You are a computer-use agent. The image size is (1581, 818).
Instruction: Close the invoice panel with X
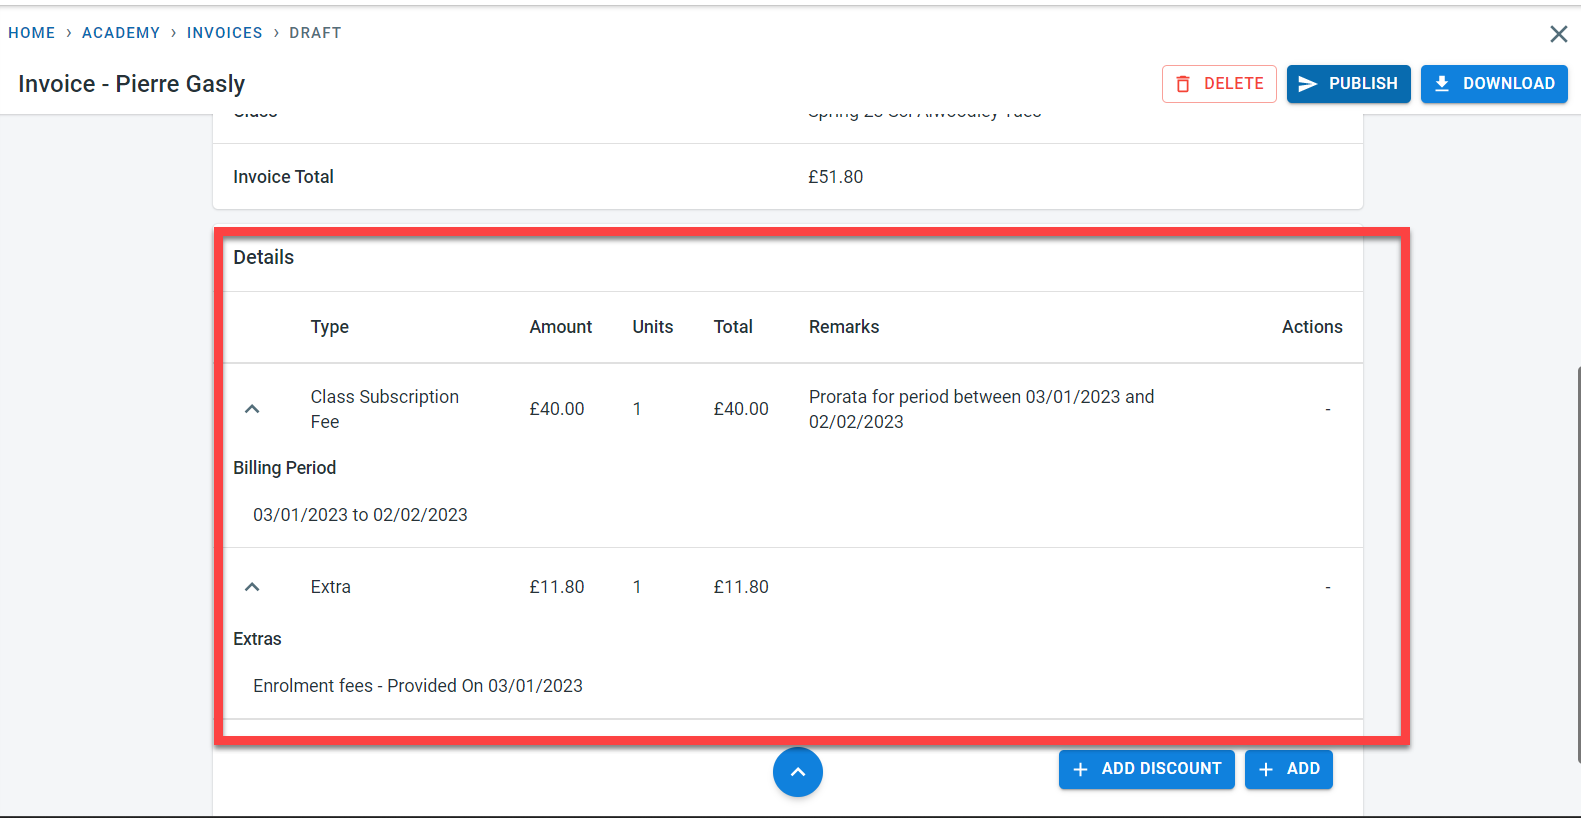click(1558, 34)
